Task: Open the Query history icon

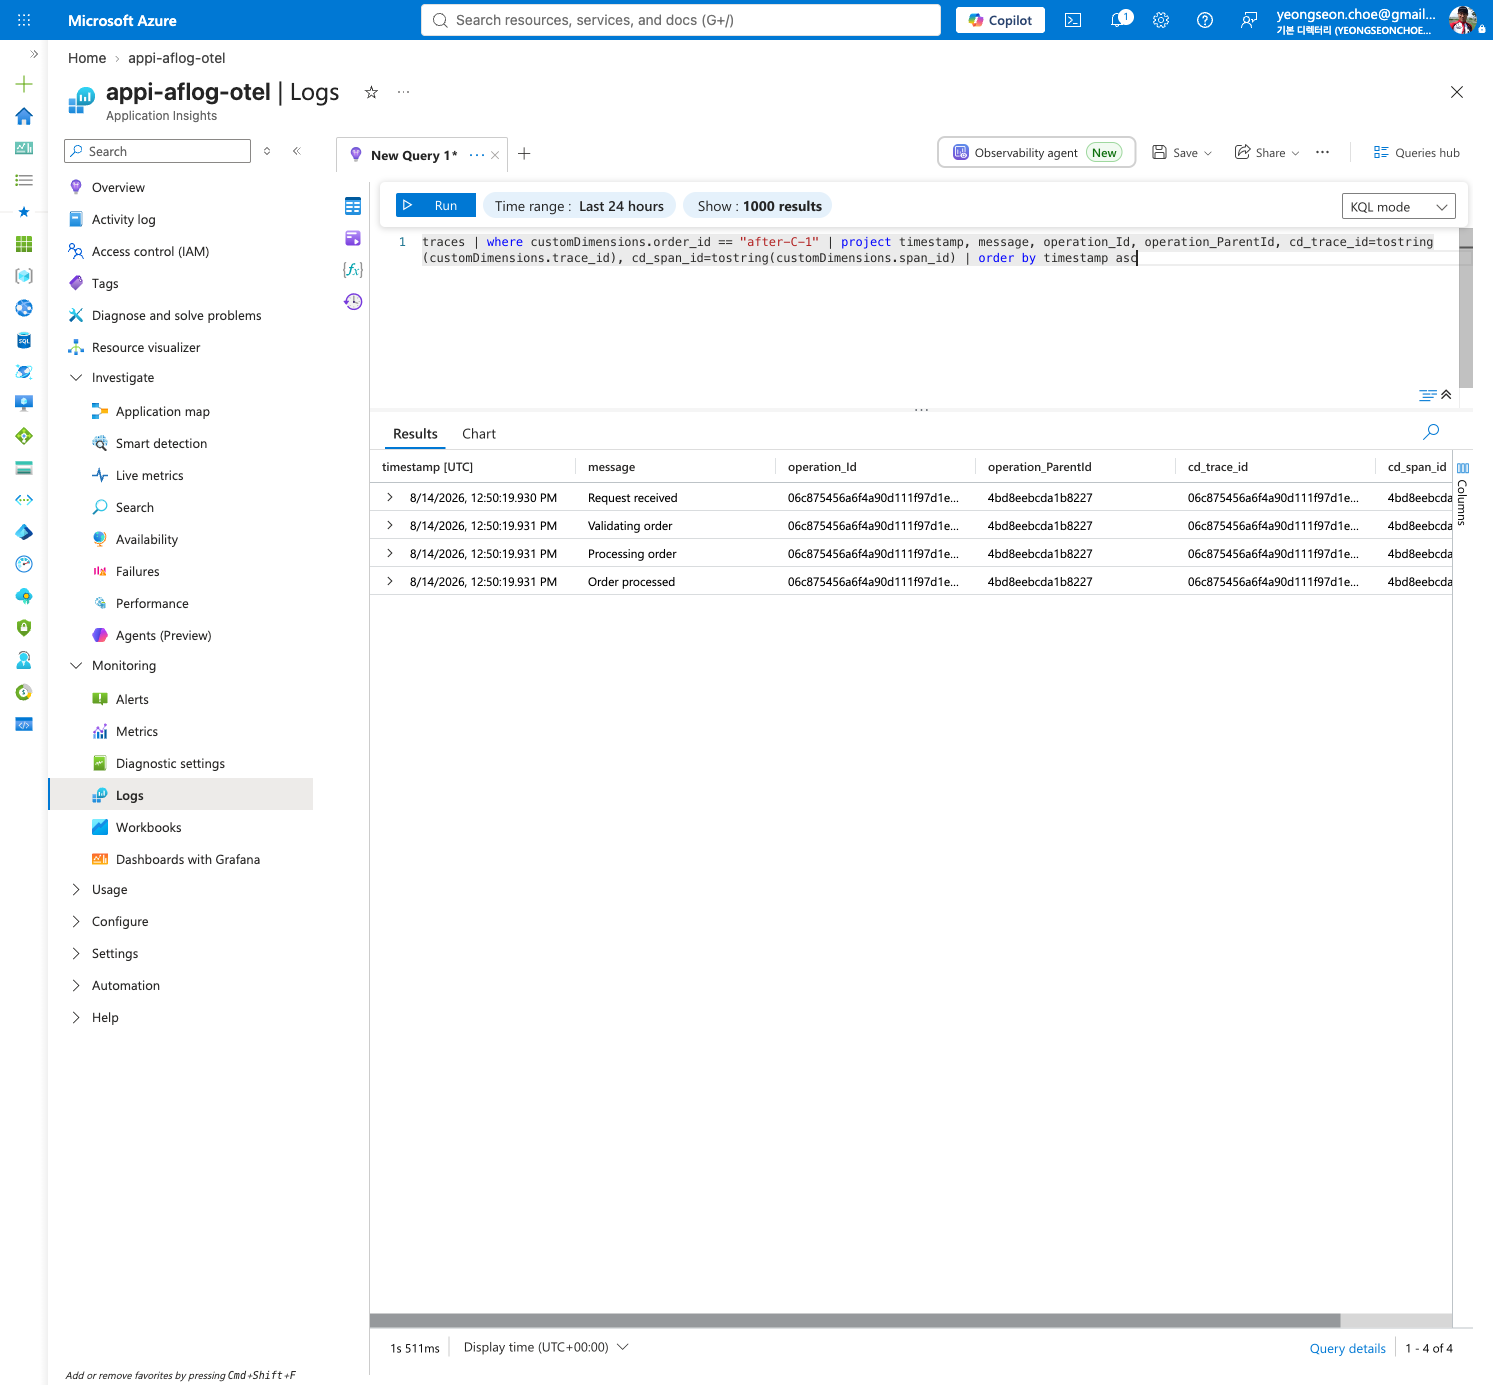Action: (x=353, y=302)
